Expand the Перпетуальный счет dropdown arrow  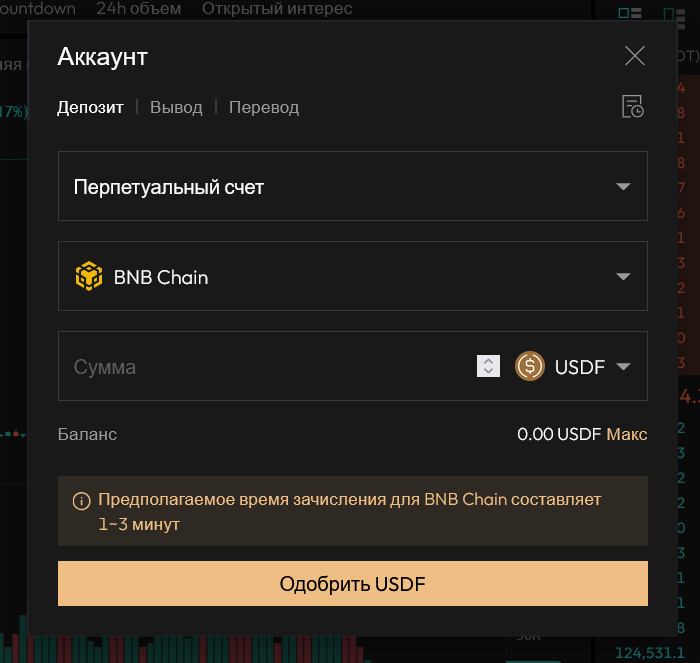pyautogui.click(x=623, y=186)
